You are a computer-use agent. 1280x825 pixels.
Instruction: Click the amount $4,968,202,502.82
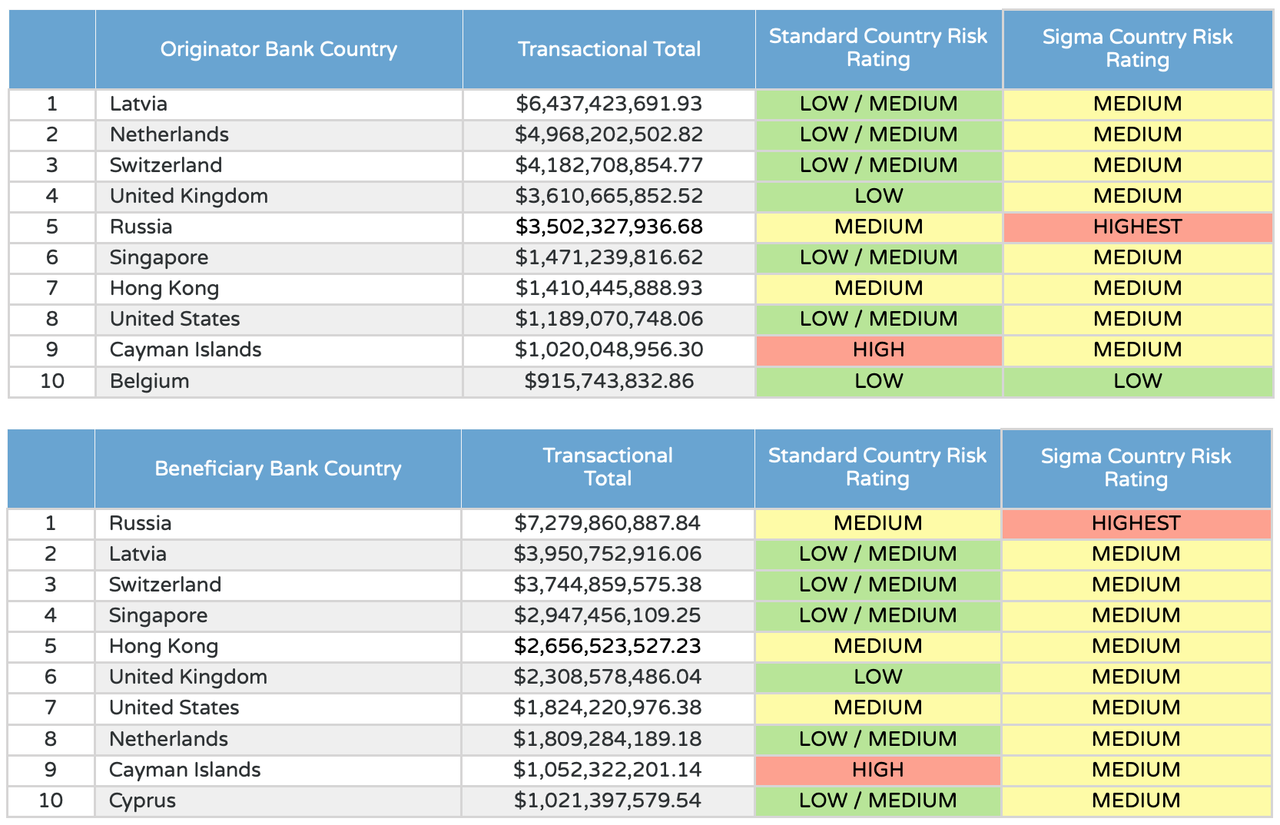click(x=609, y=135)
